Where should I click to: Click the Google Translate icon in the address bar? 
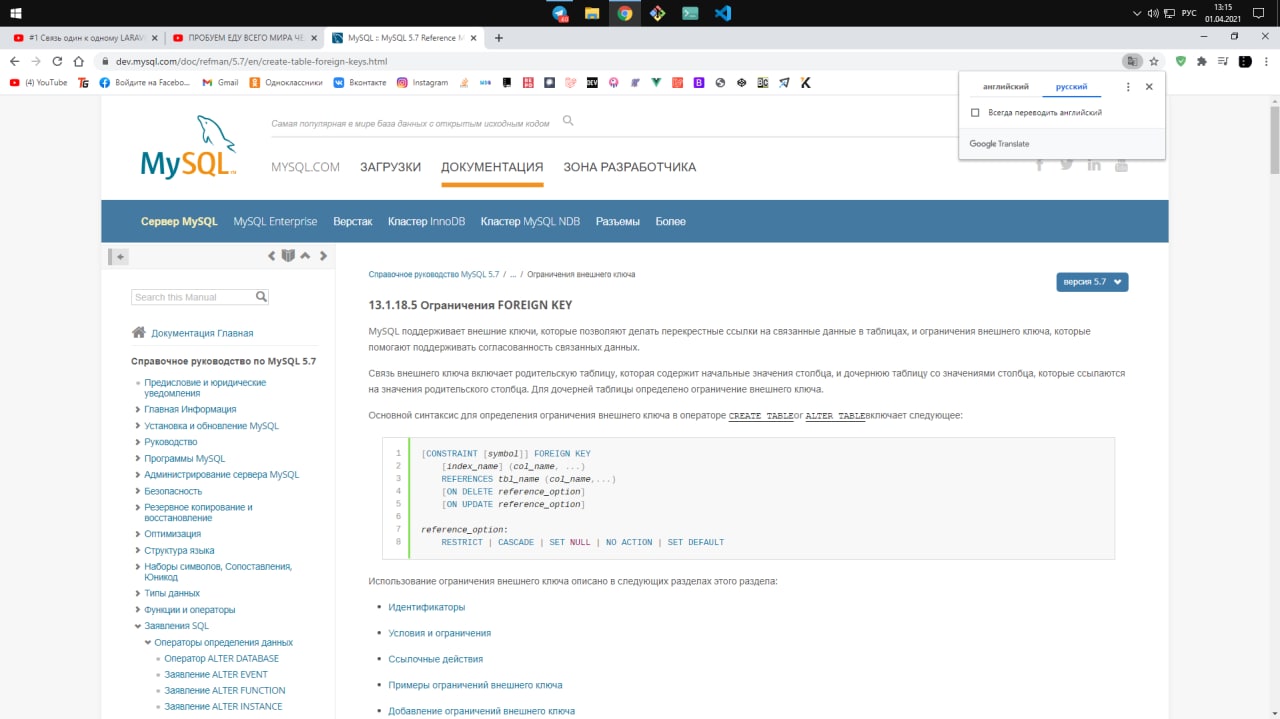click(1131, 61)
